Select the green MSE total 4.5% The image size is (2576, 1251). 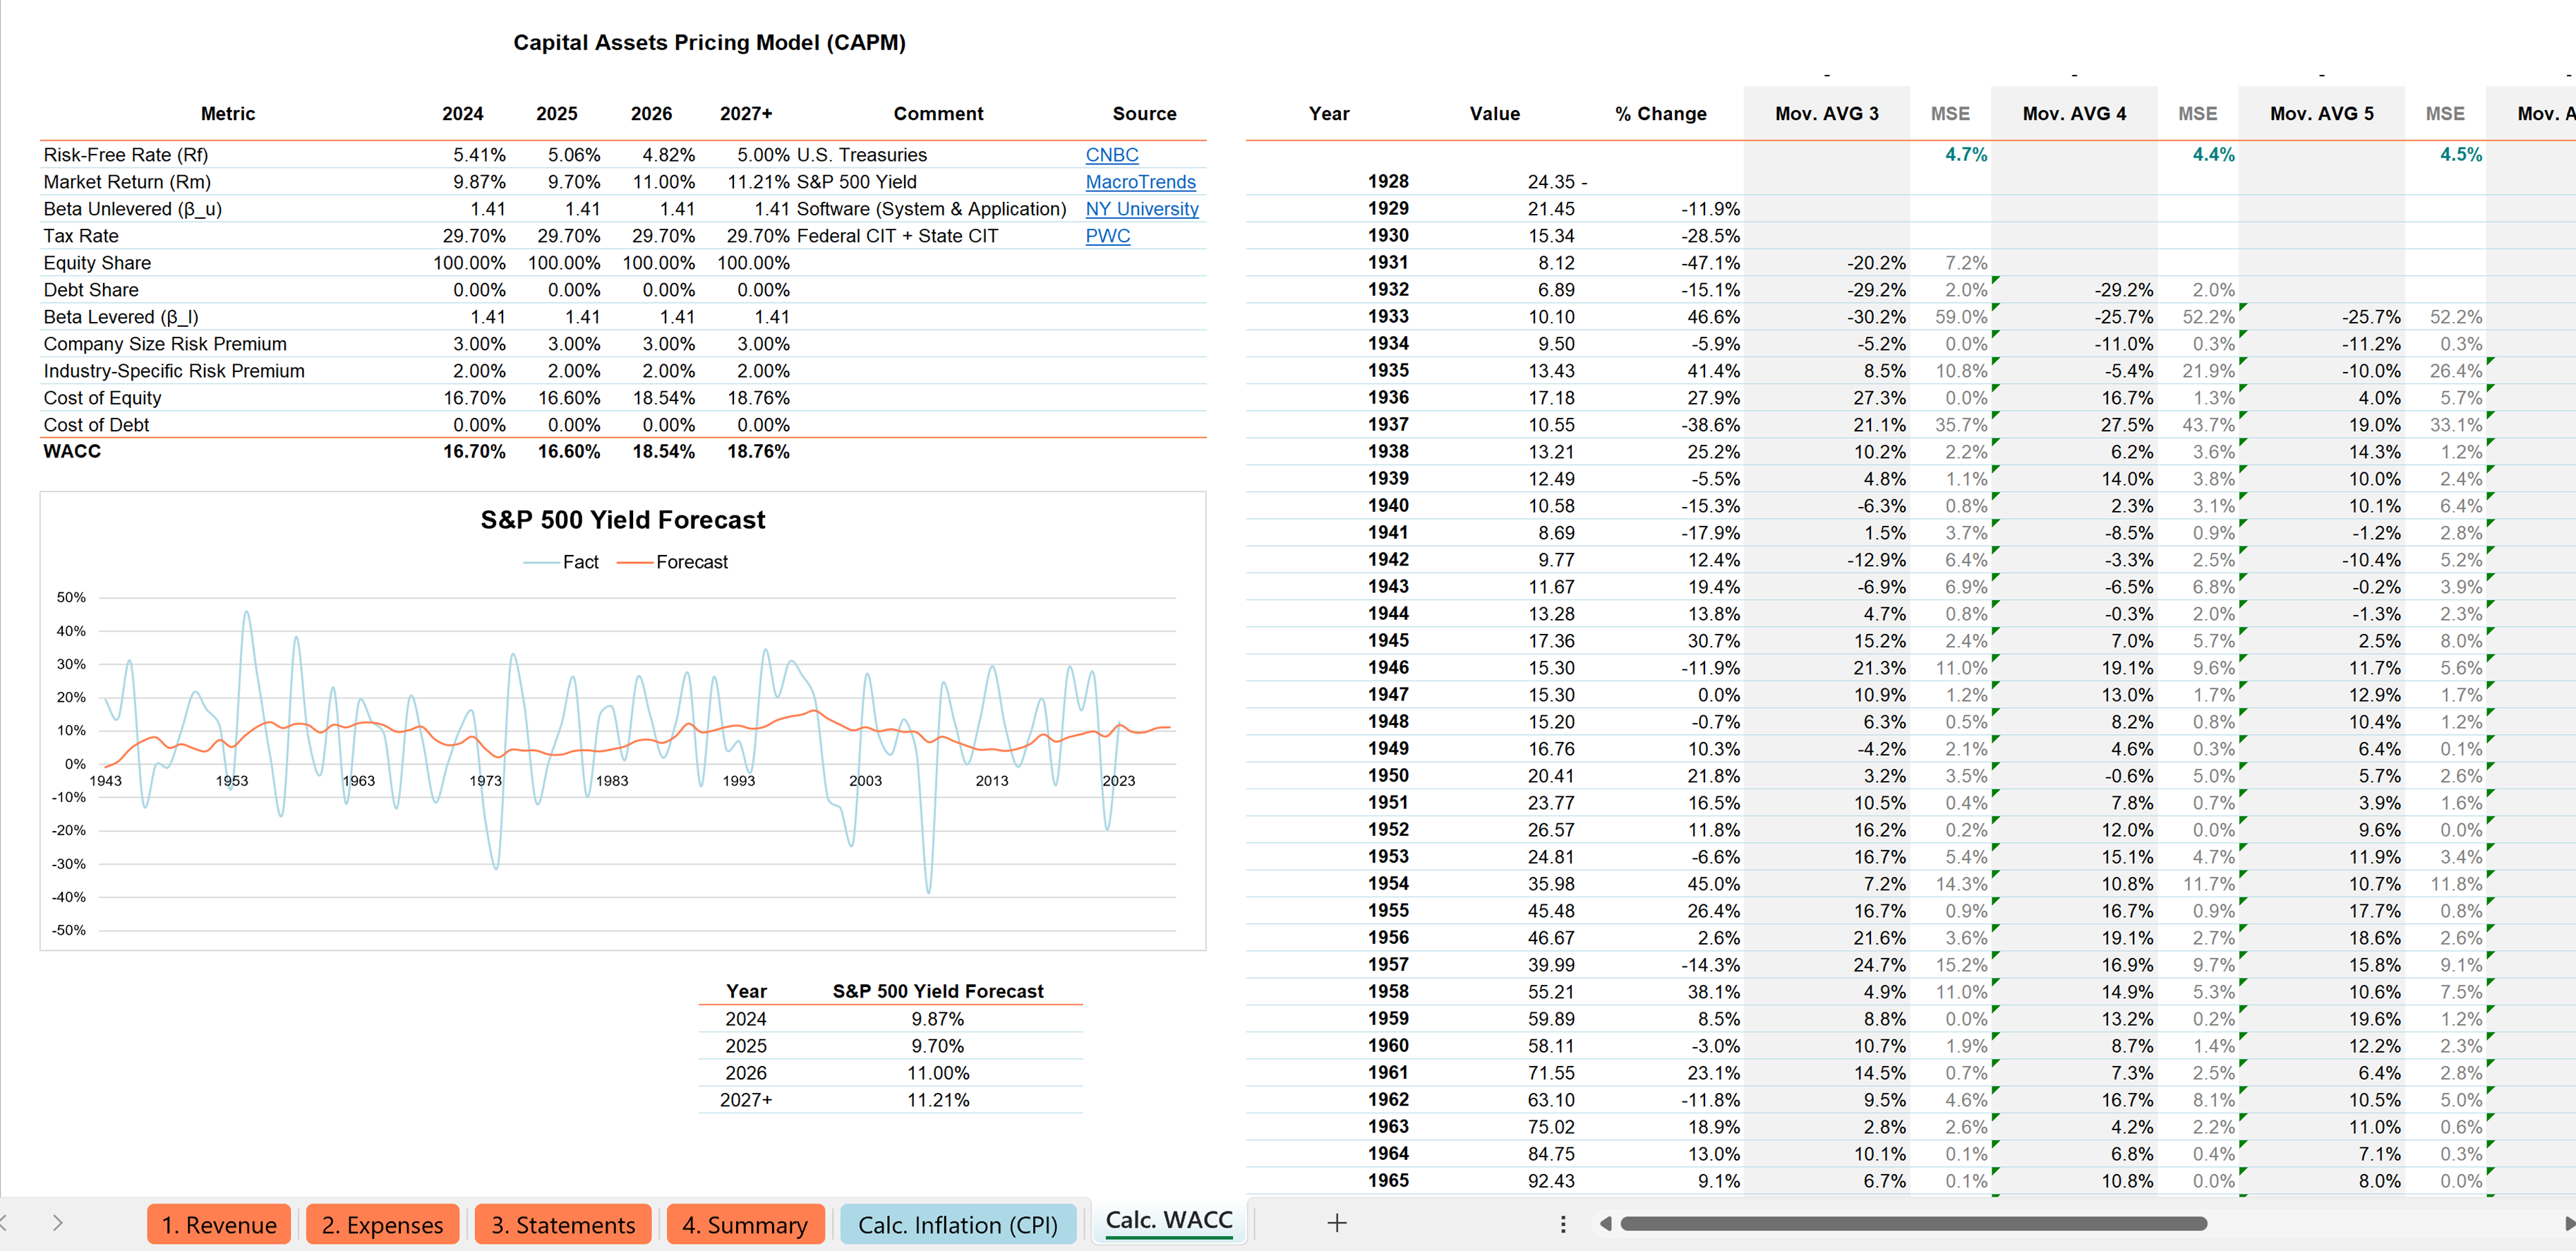pos(2460,155)
